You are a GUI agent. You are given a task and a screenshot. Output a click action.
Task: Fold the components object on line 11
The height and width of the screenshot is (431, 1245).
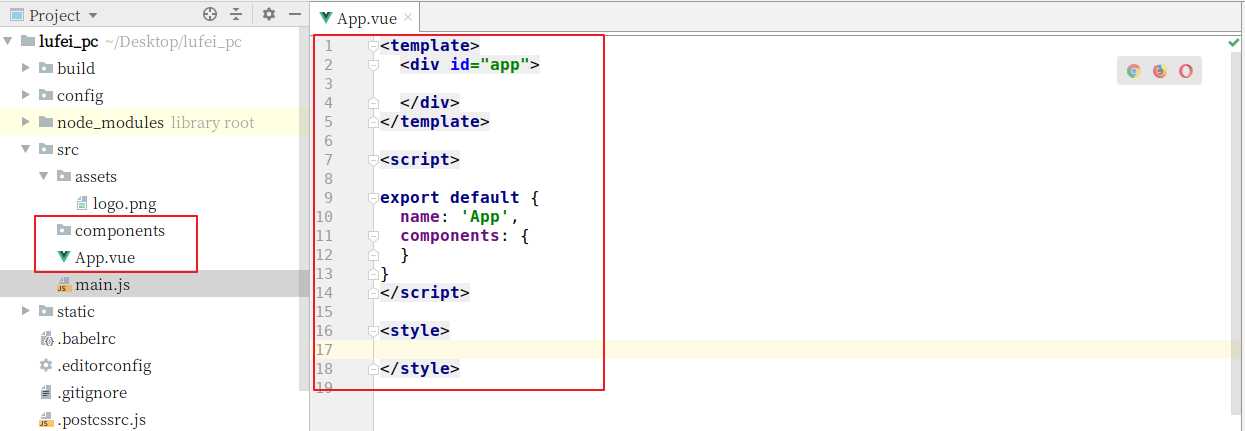373,236
